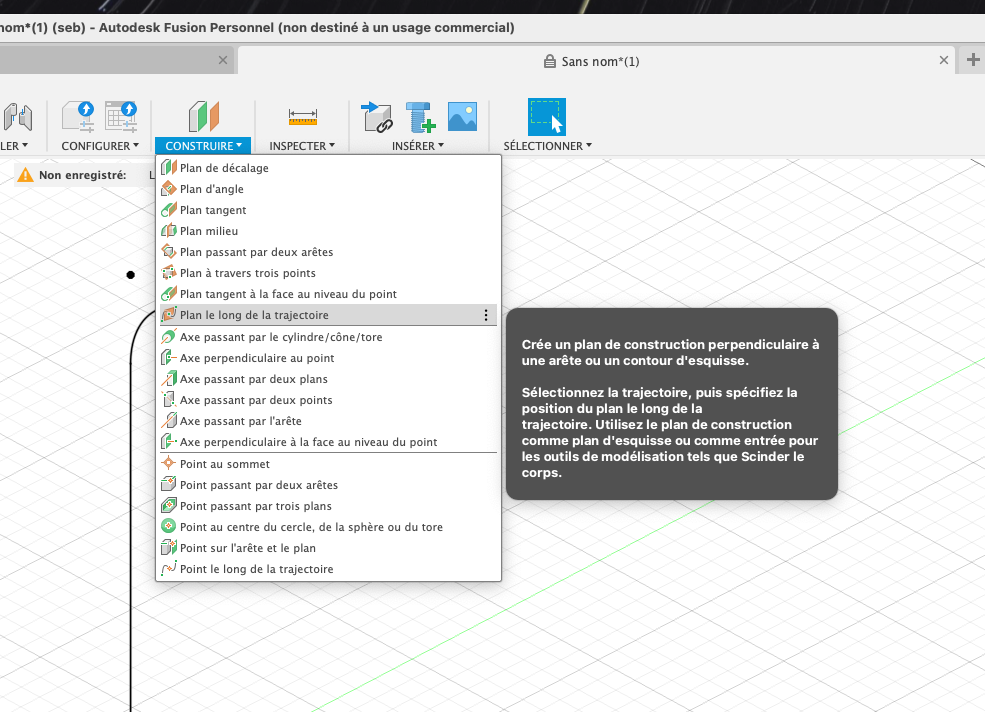985x712 pixels.
Task: Click the configuration table icon
Action: click(x=121, y=117)
